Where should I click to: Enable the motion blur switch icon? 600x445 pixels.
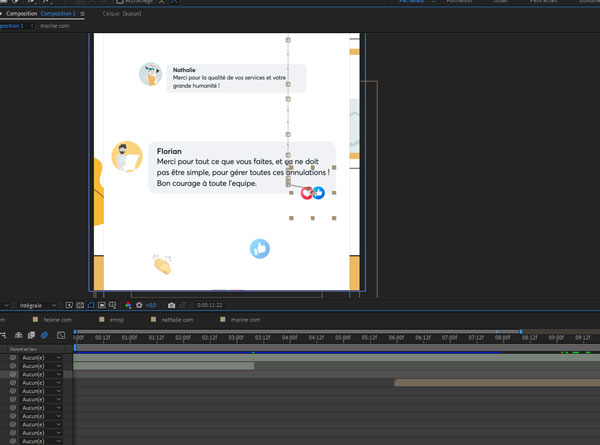(x=45, y=334)
